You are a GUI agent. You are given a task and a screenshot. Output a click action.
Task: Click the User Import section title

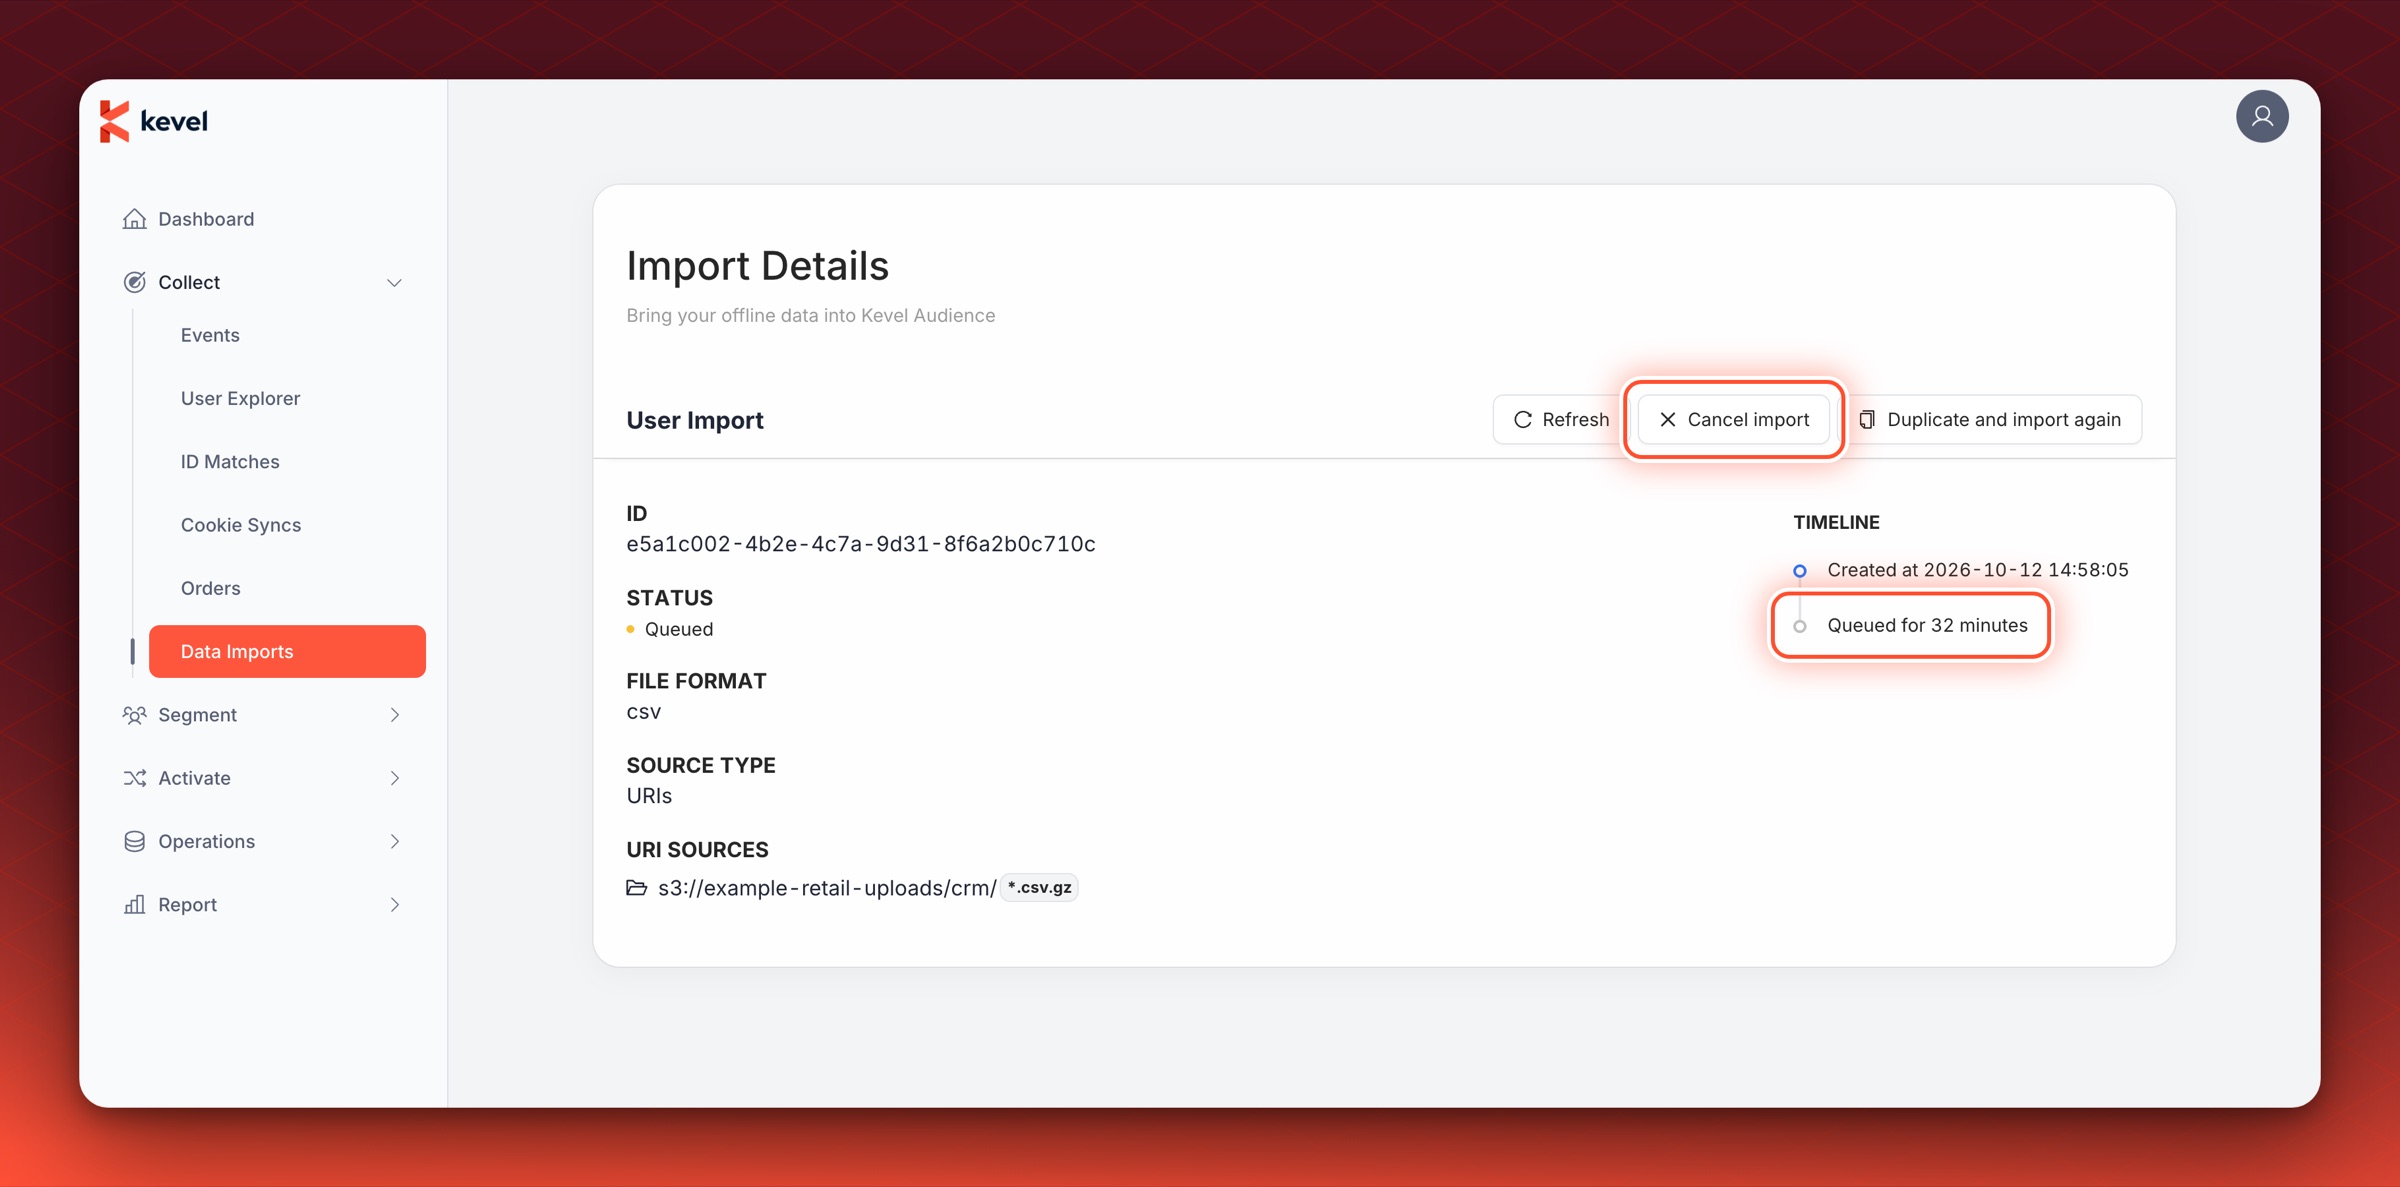pyautogui.click(x=695, y=420)
